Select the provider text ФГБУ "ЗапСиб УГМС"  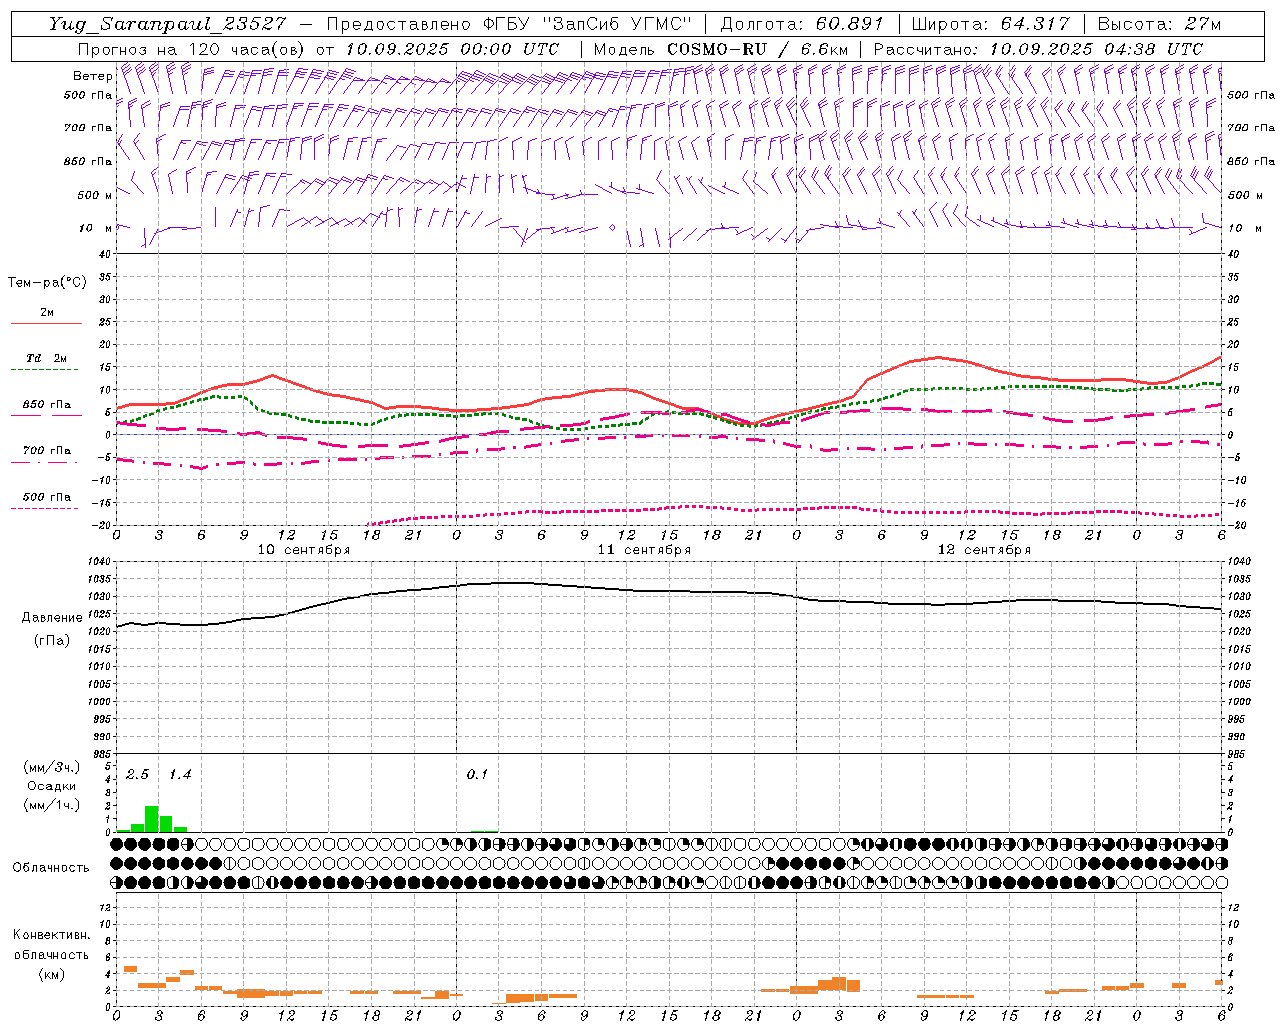pyautogui.click(x=586, y=24)
